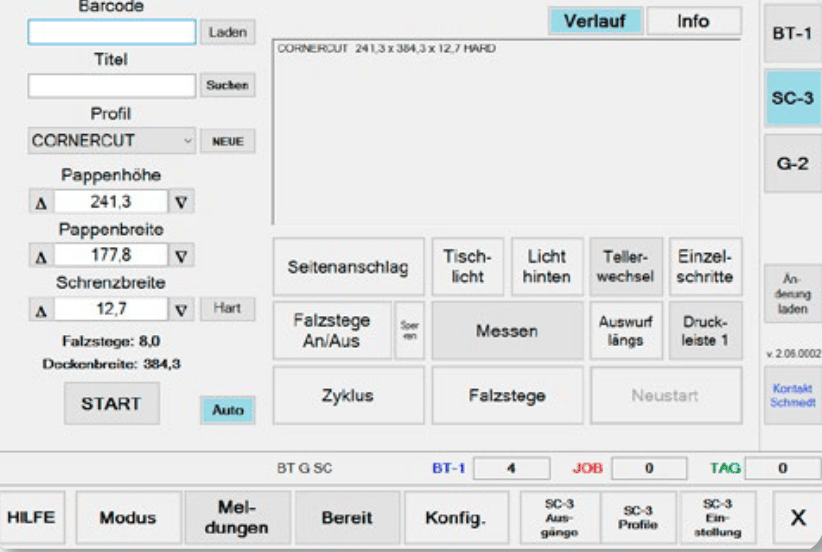
Task: Click the Messen button
Action: click(507, 331)
